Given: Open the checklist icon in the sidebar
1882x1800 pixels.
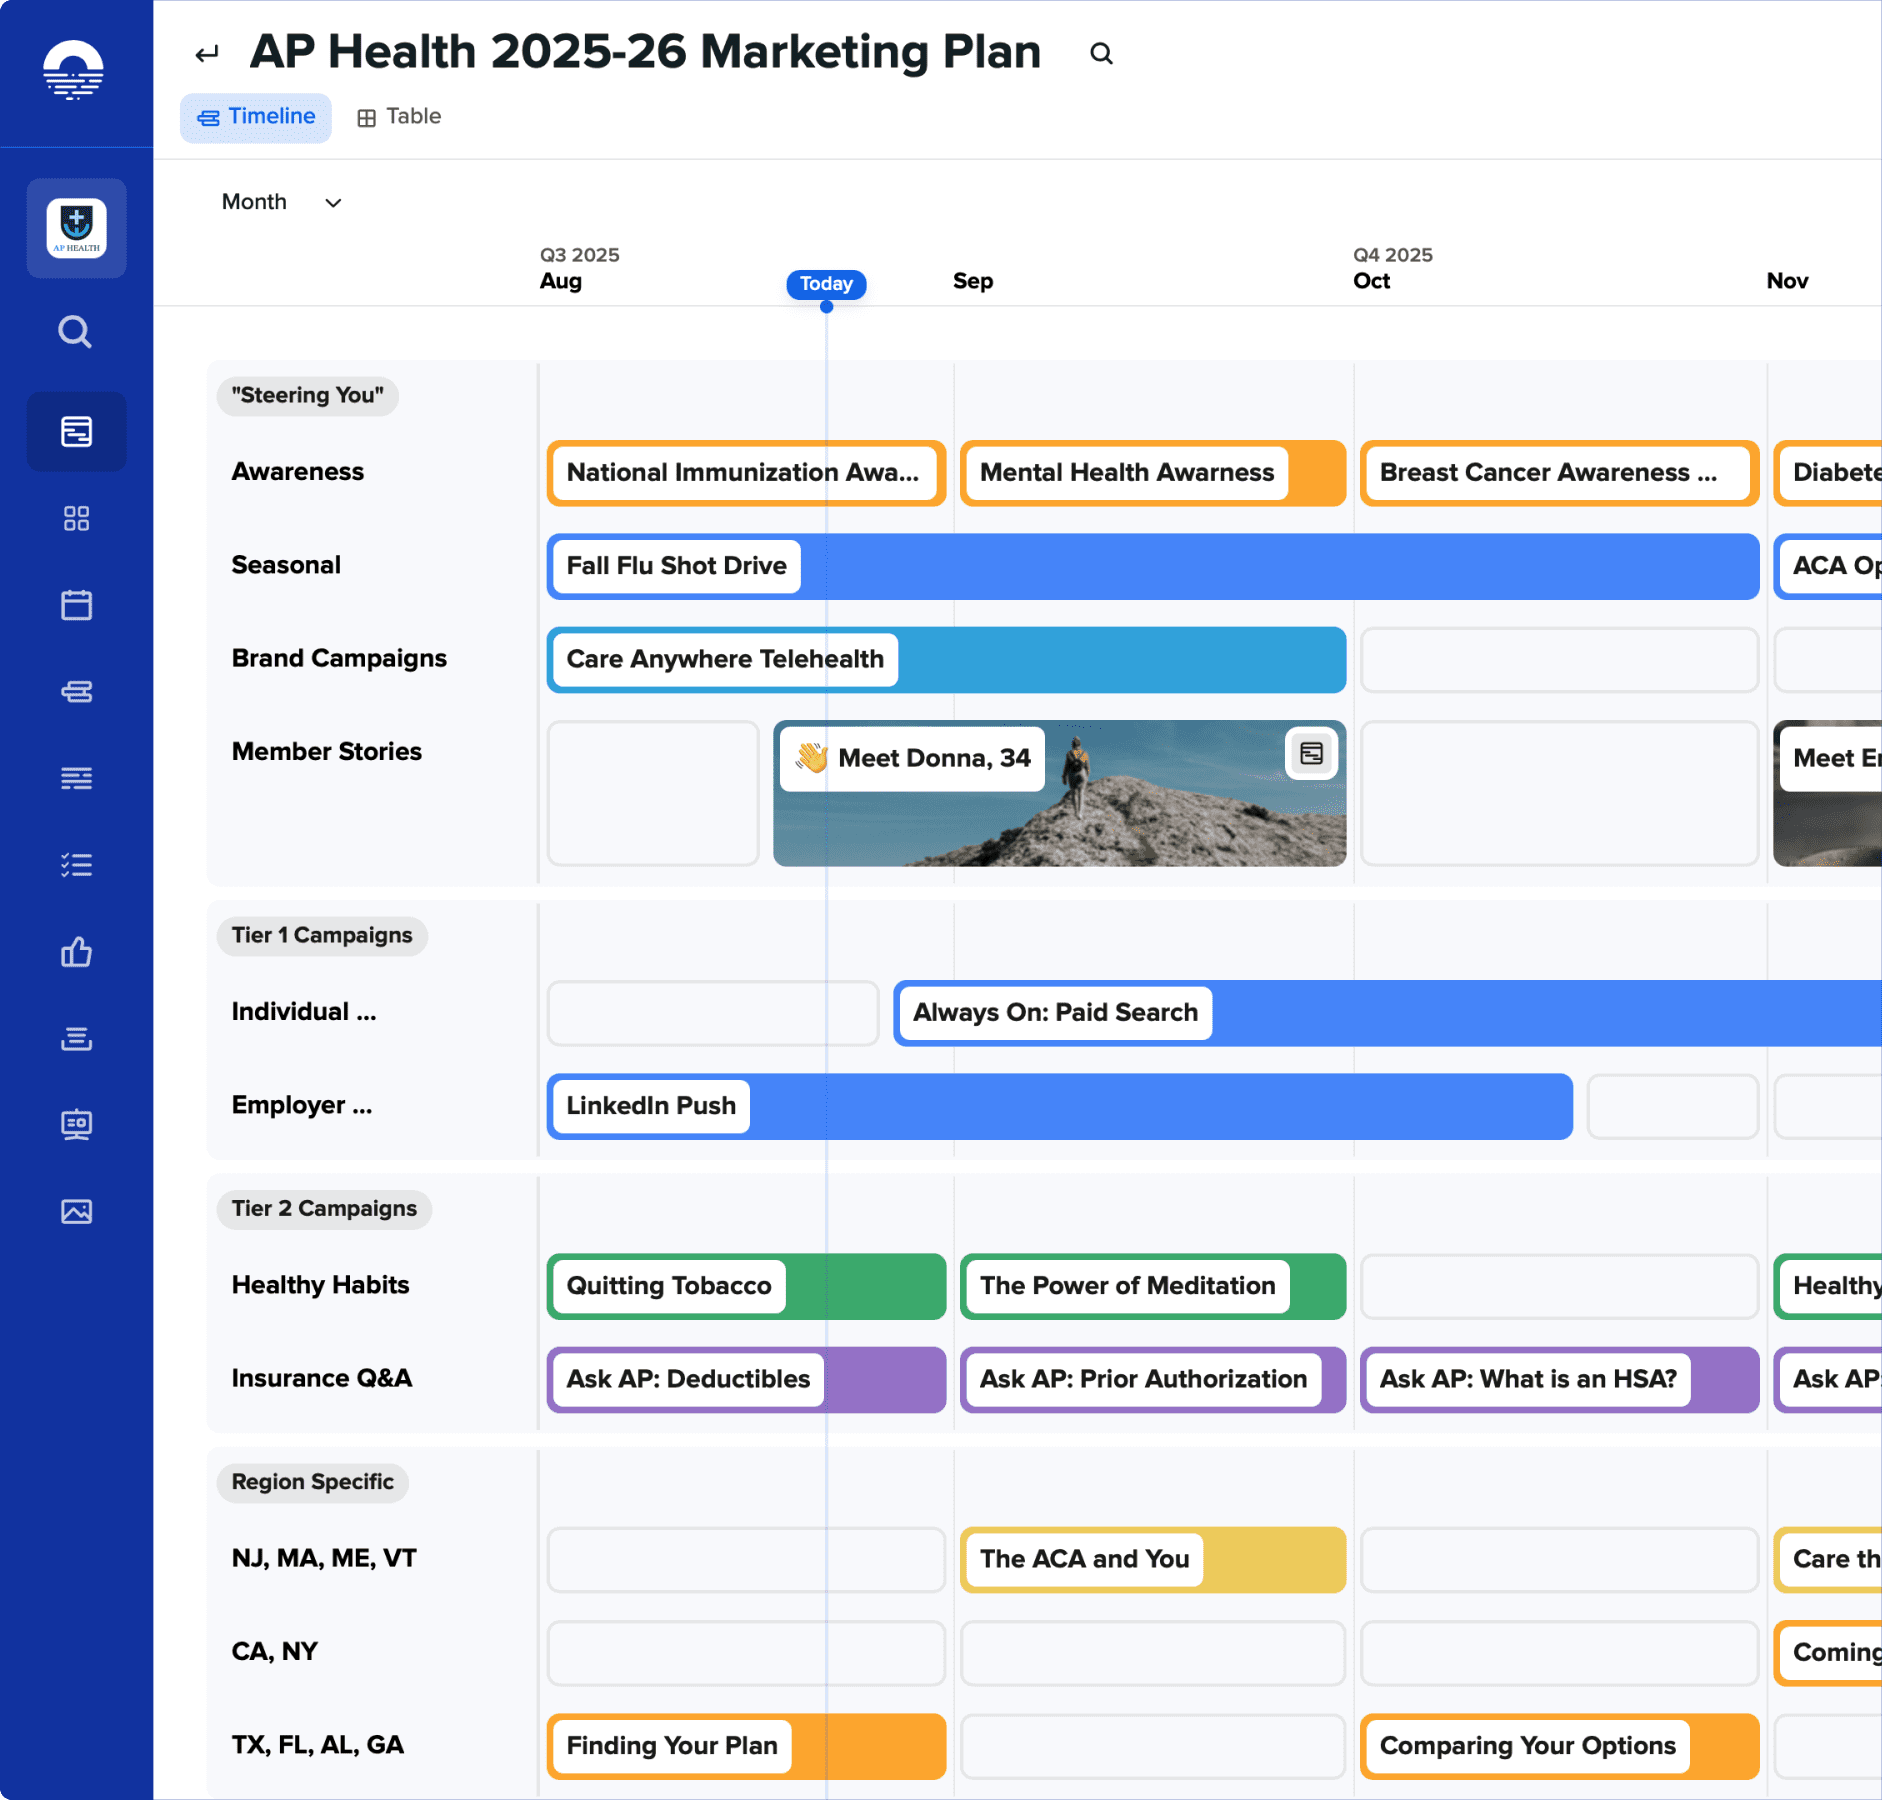Looking at the screenshot, I should coord(77,865).
